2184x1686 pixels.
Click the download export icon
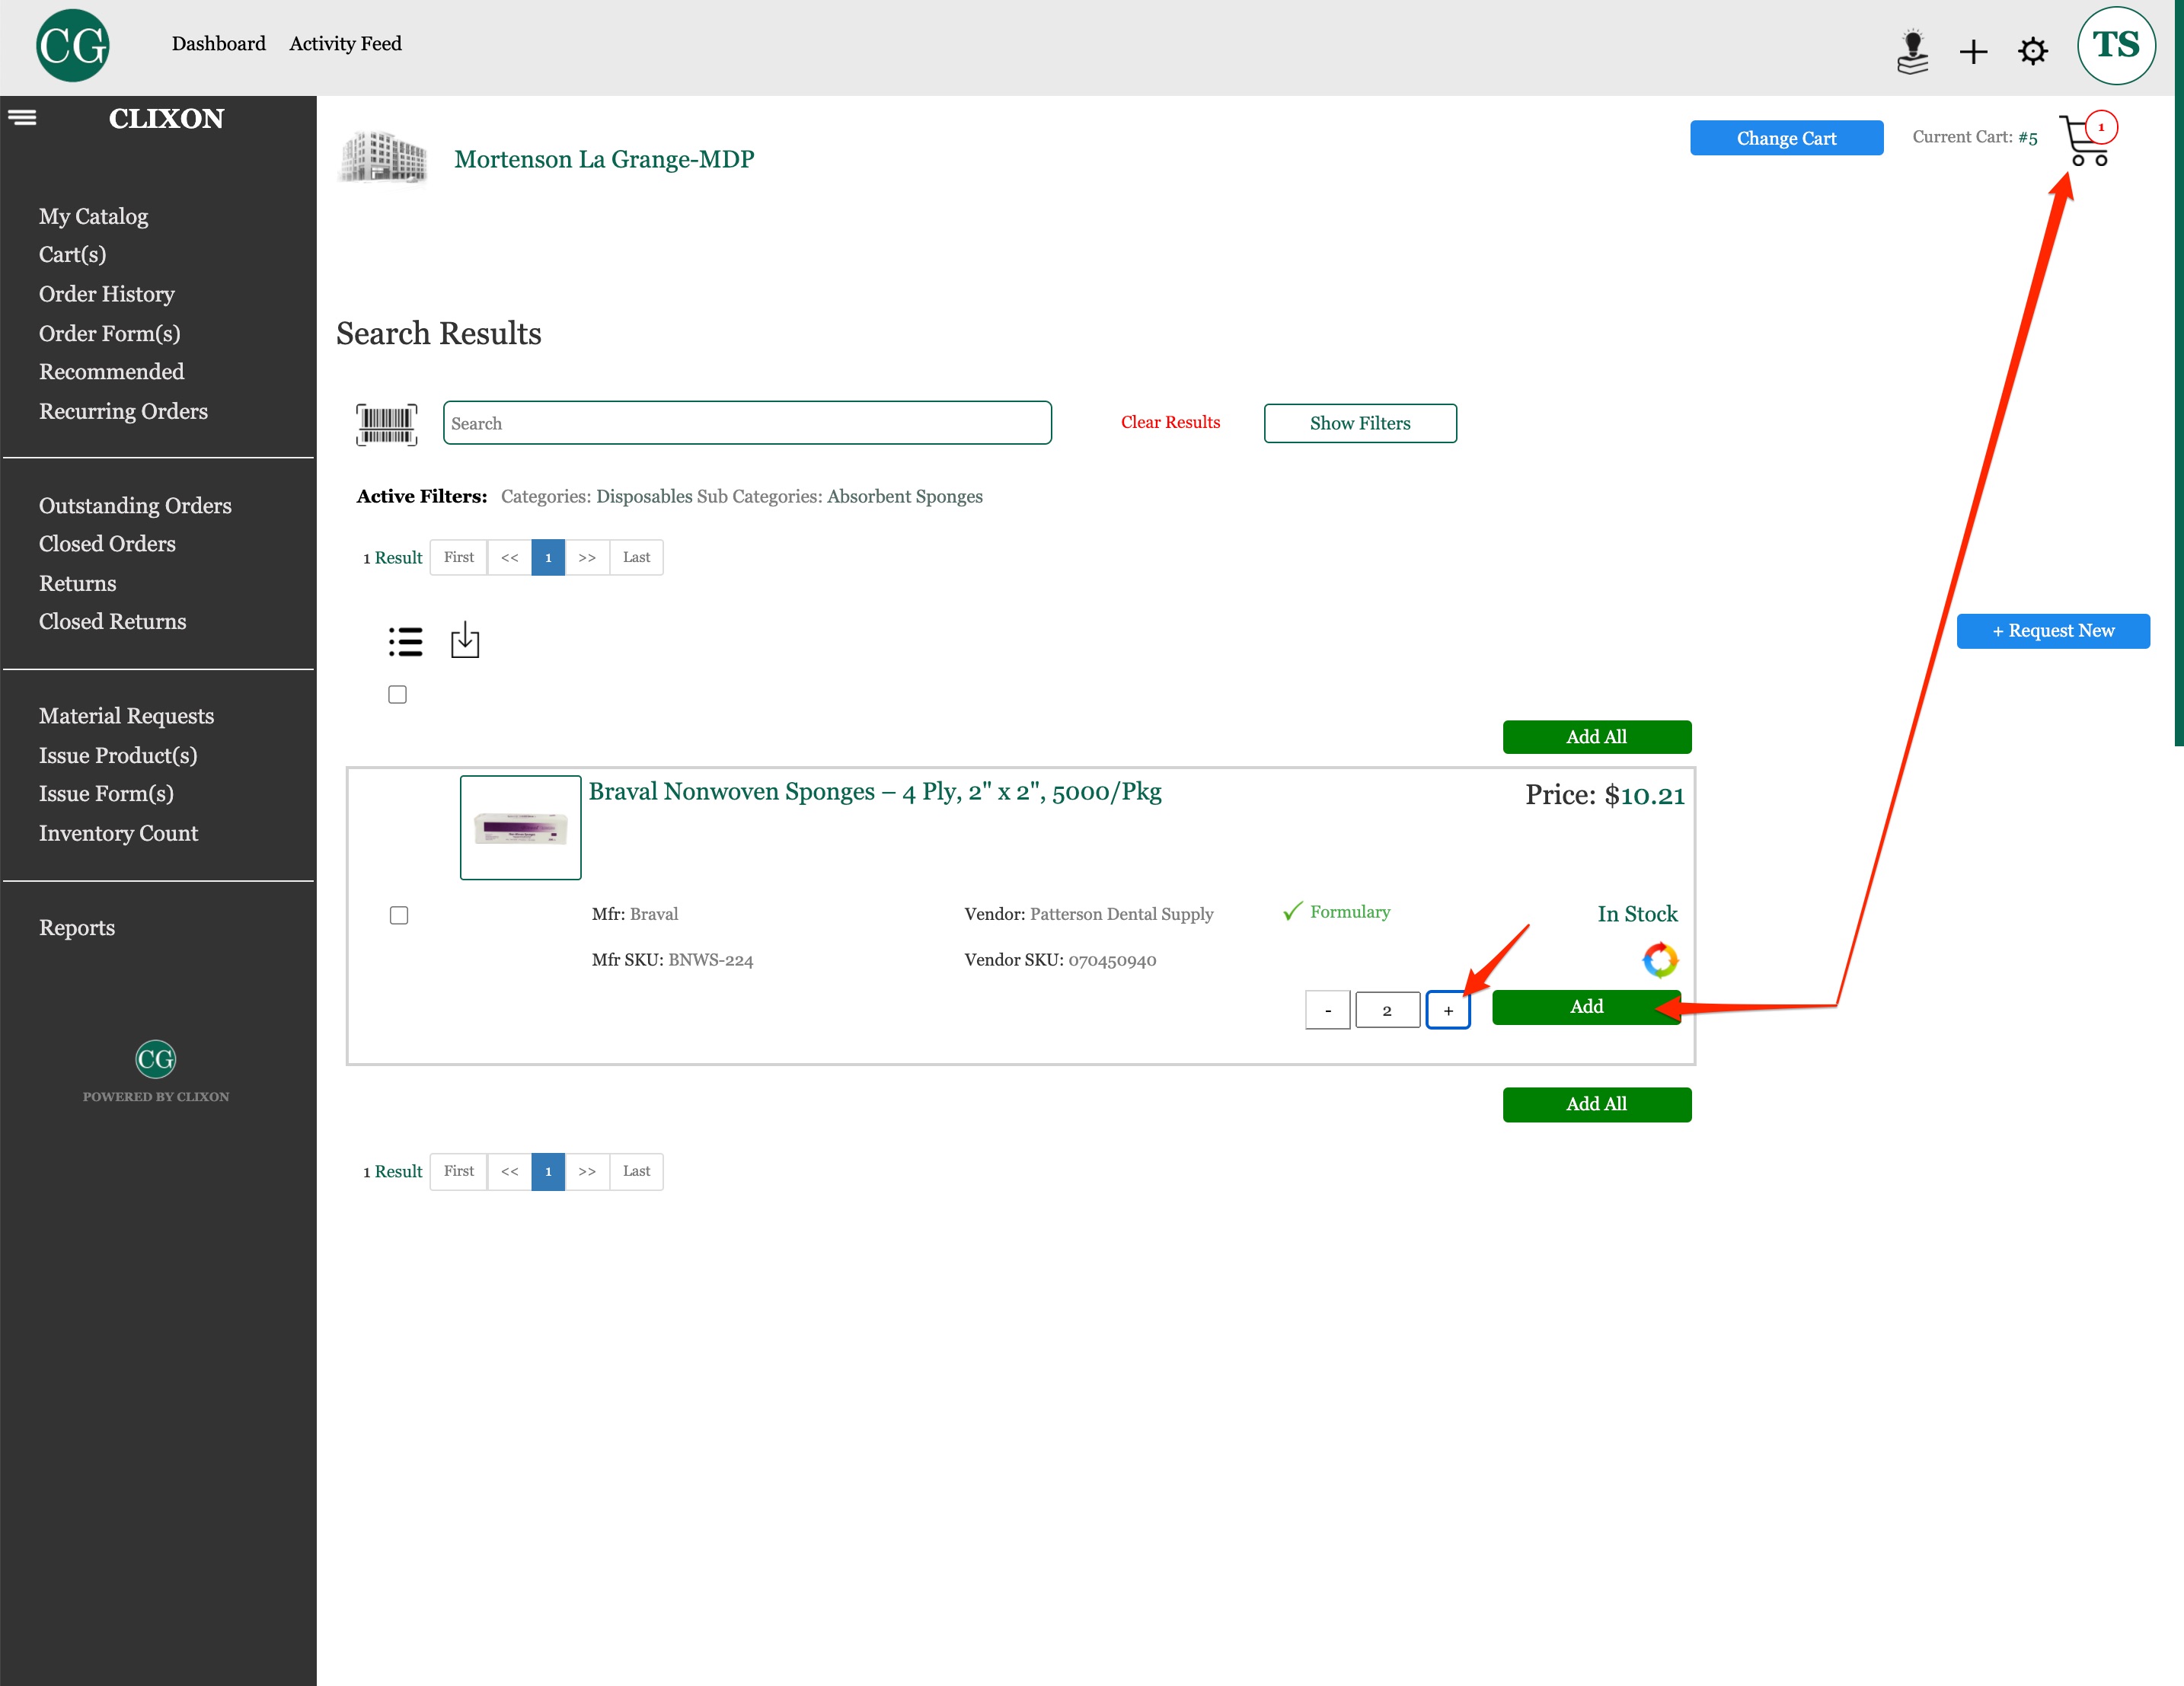point(465,641)
